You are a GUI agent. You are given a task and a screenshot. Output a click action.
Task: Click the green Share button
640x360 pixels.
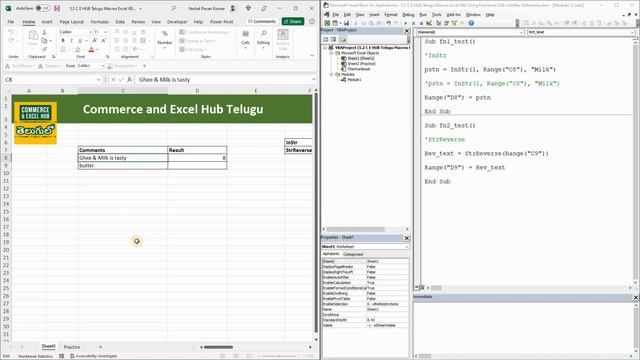[x=293, y=21]
